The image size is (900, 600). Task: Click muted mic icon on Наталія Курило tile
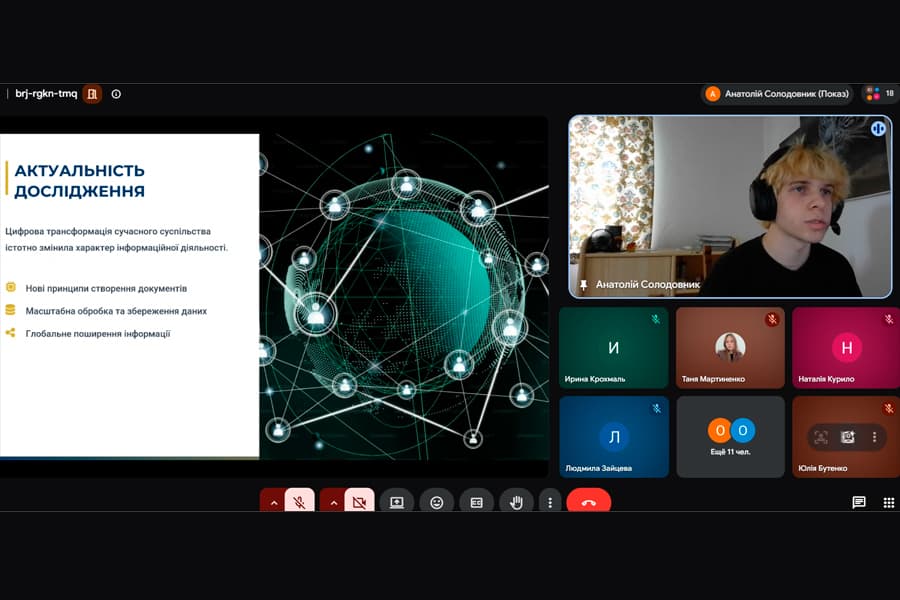tap(889, 319)
